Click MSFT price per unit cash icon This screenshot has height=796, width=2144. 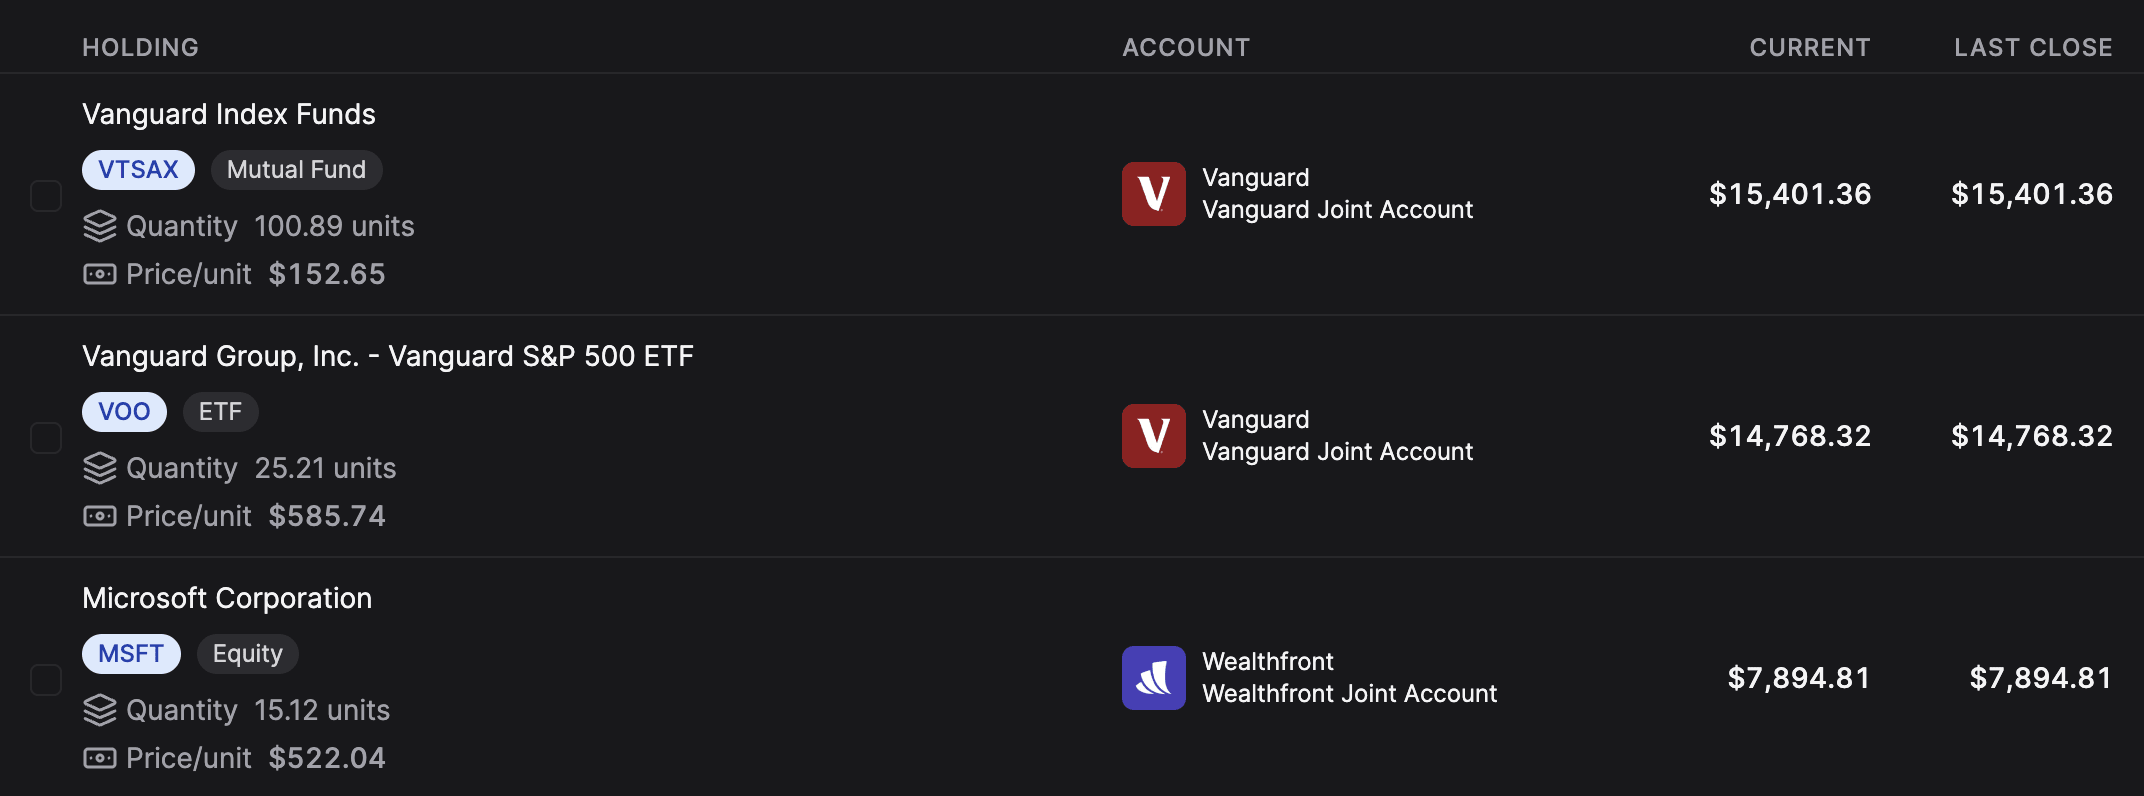tap(99, 758)
